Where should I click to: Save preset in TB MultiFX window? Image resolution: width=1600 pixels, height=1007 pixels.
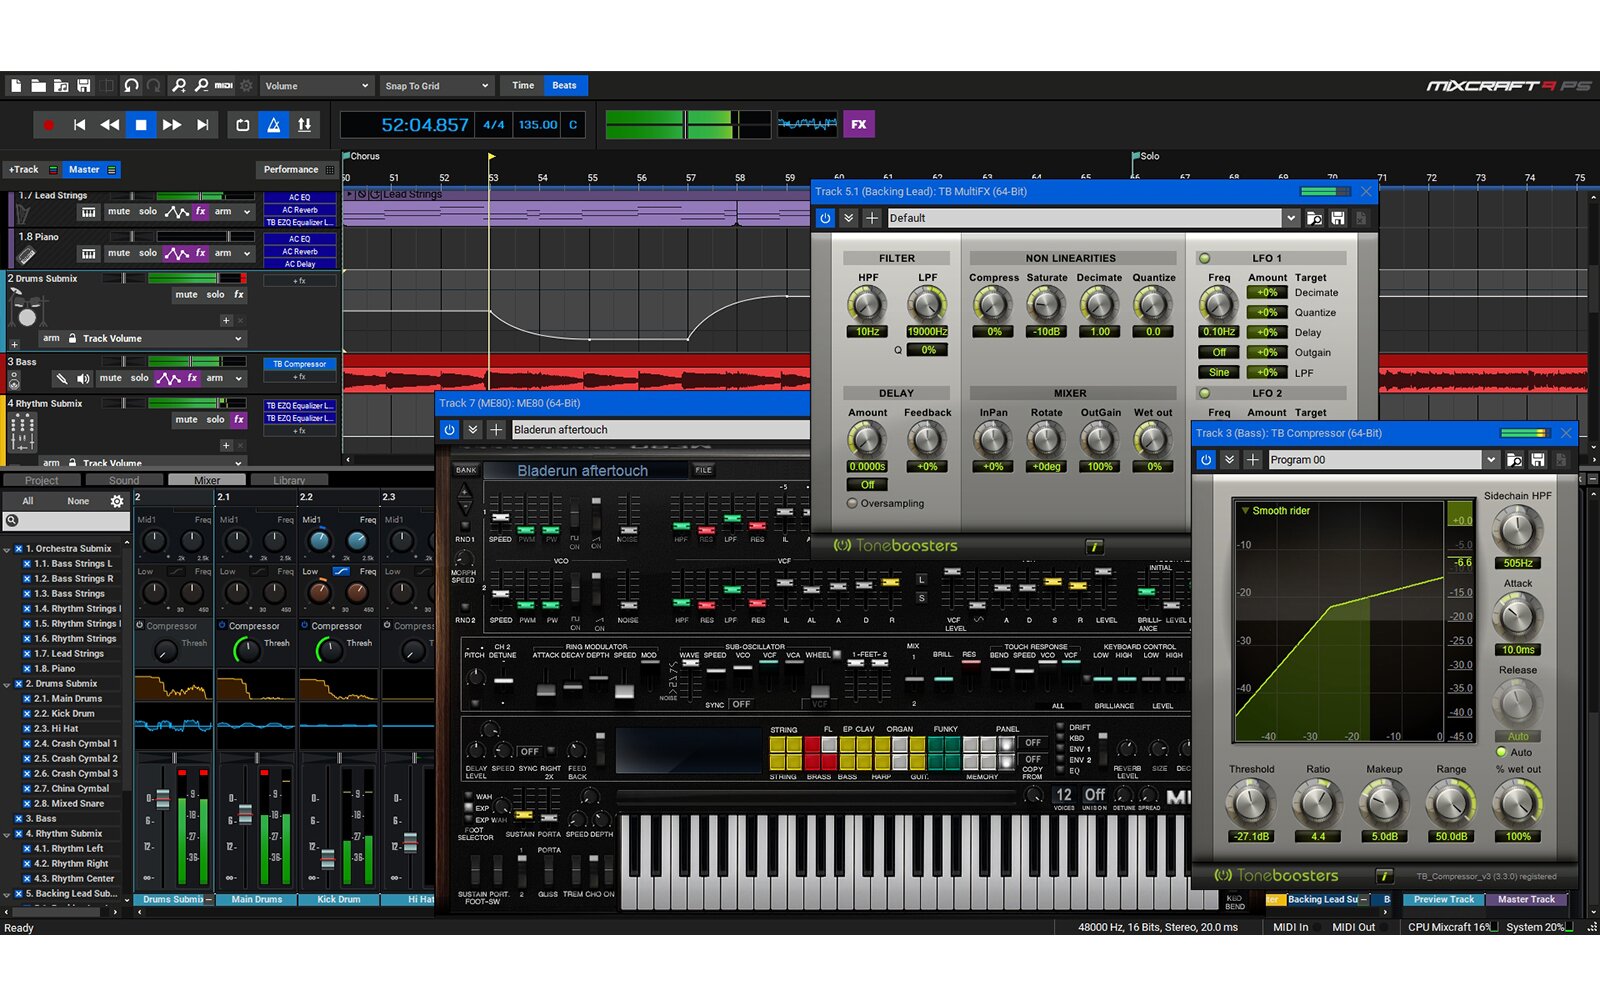[1337, 218]
